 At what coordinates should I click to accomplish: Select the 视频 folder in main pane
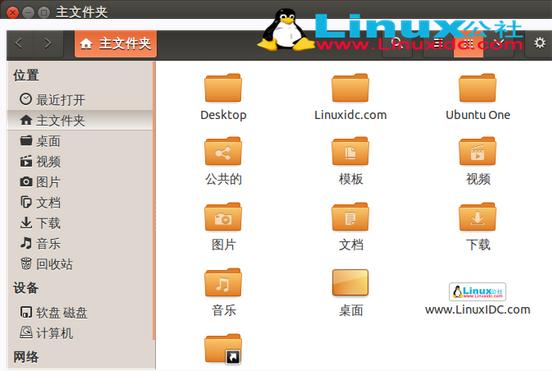(x=478, y=161)
